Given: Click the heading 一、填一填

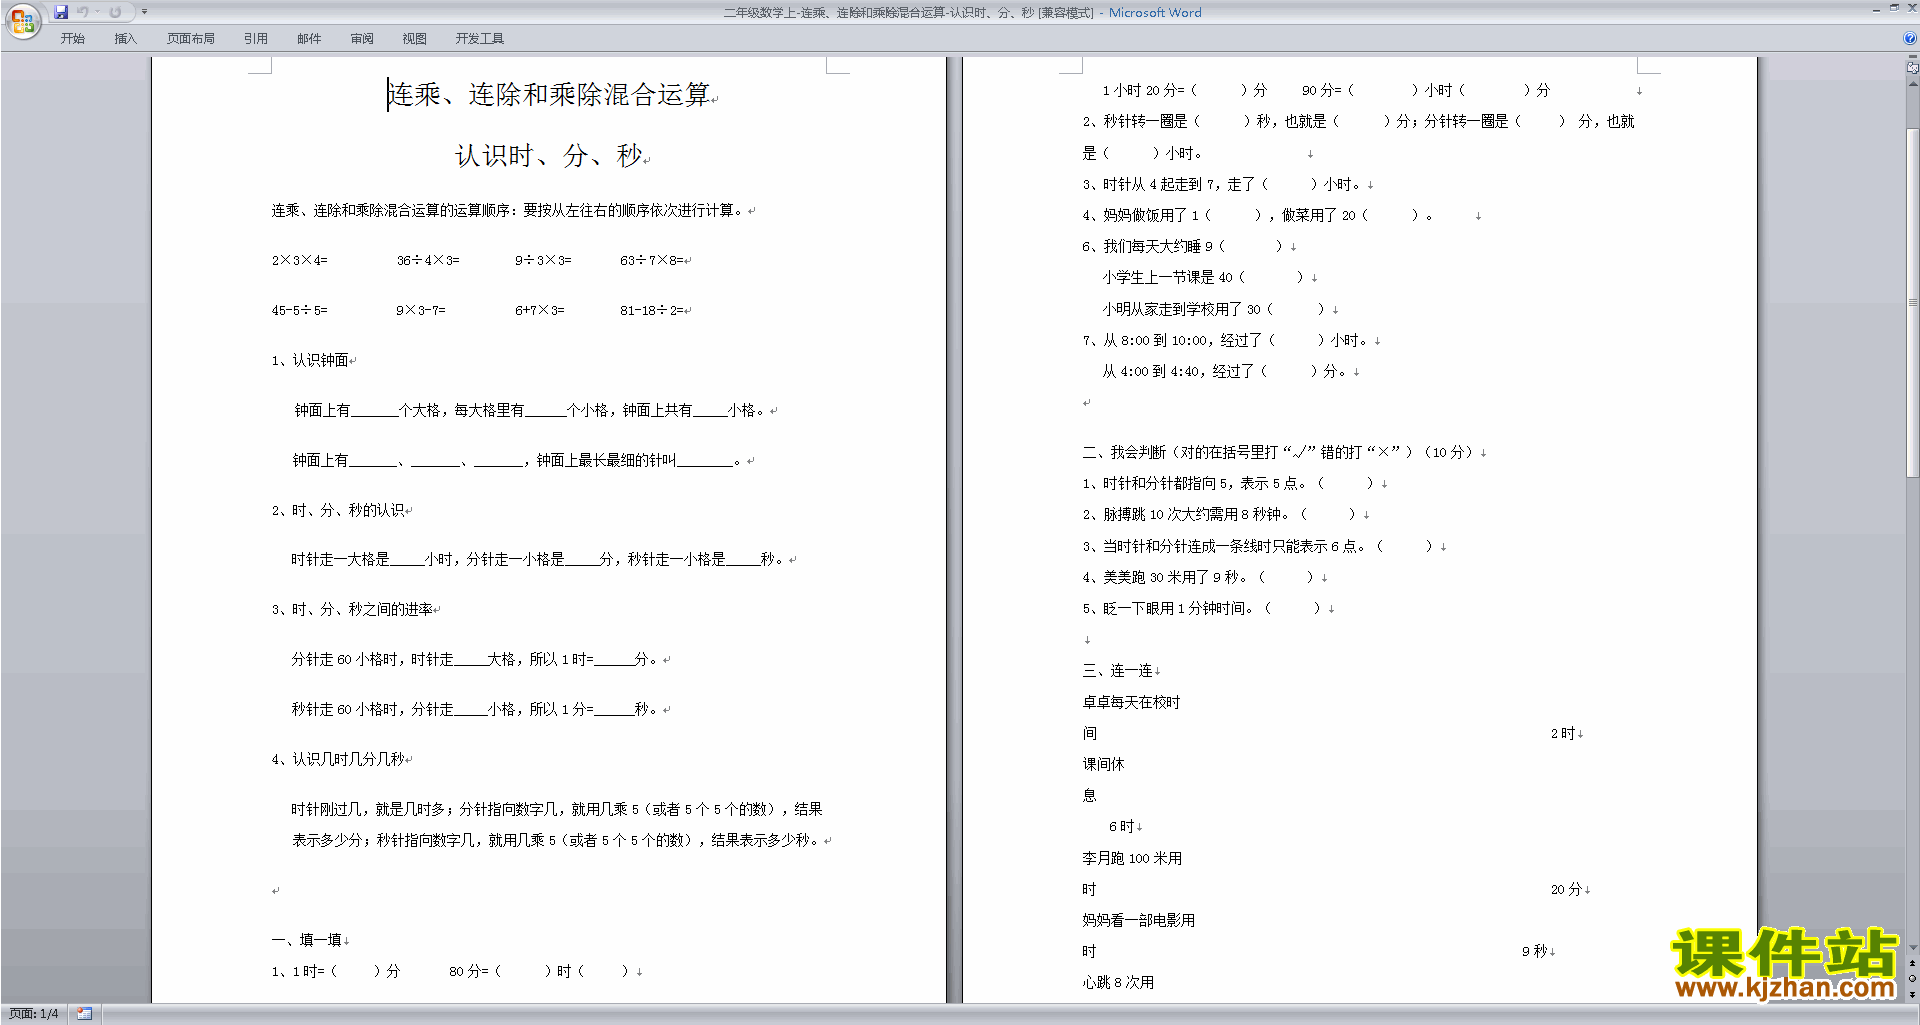Looking at the screenshot, I should pyautogui.click(x=307, y=940).
